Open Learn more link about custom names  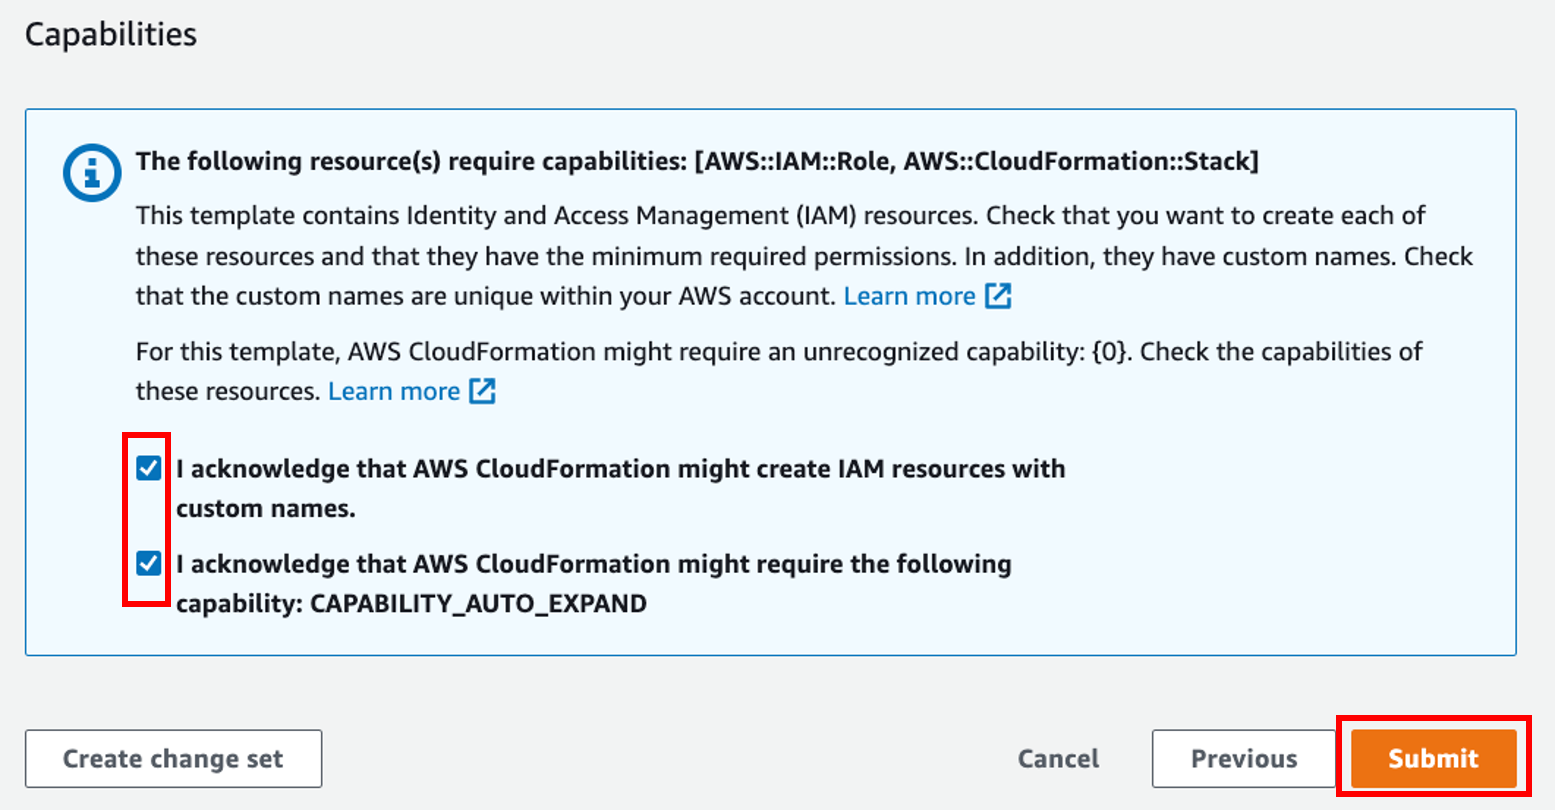(x=909, y=296)
